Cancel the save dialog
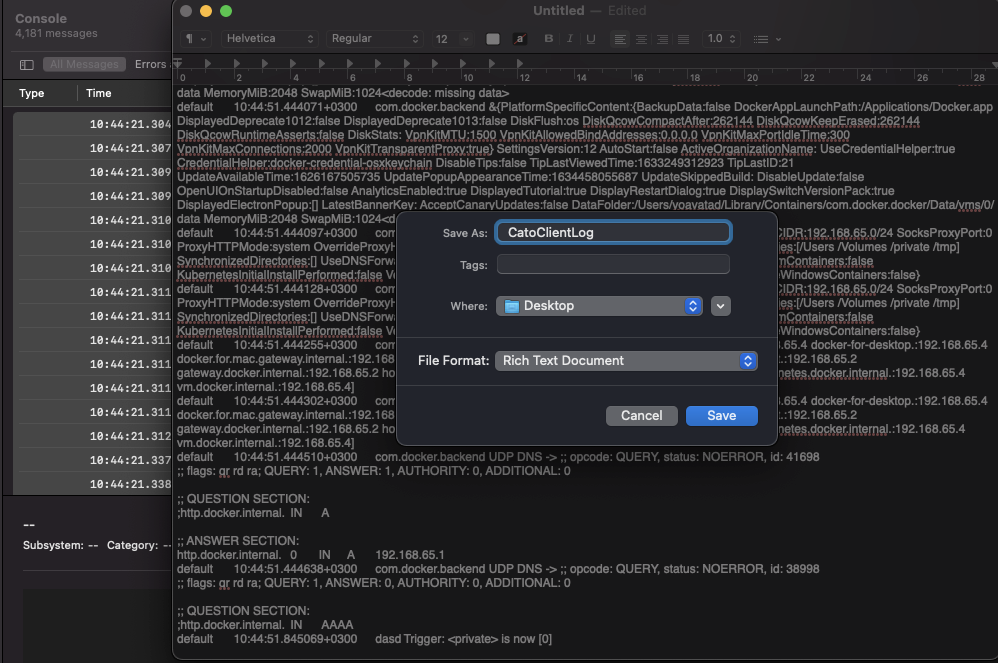This screenshot has height=663, width=998. 641,416
